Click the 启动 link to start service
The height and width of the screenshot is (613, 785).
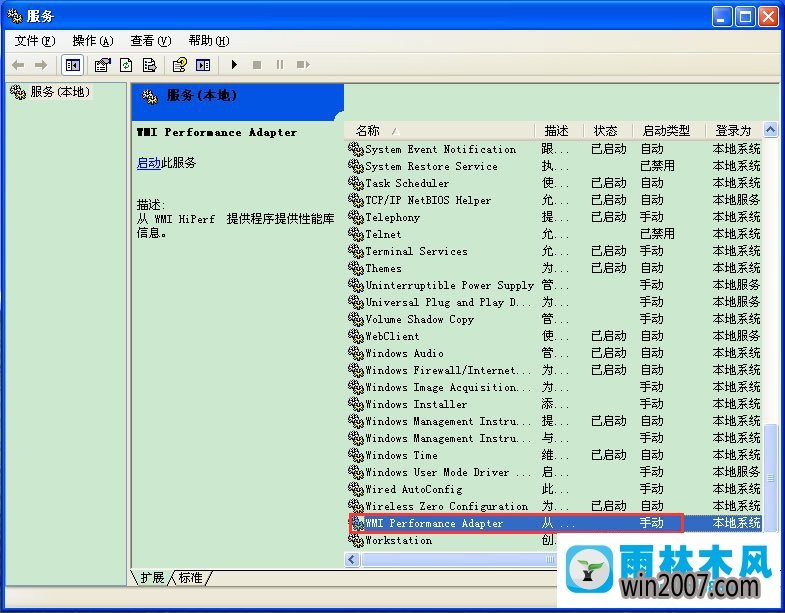149,163
